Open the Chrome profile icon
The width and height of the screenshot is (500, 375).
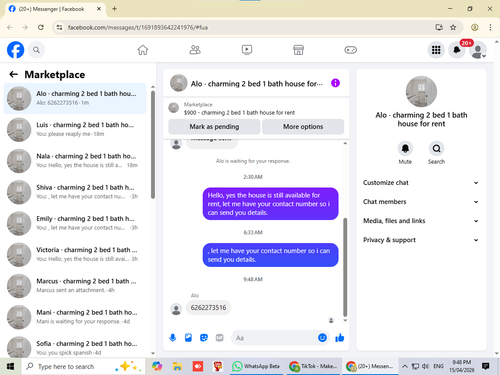pyautogui.click(x=475, y=27)
